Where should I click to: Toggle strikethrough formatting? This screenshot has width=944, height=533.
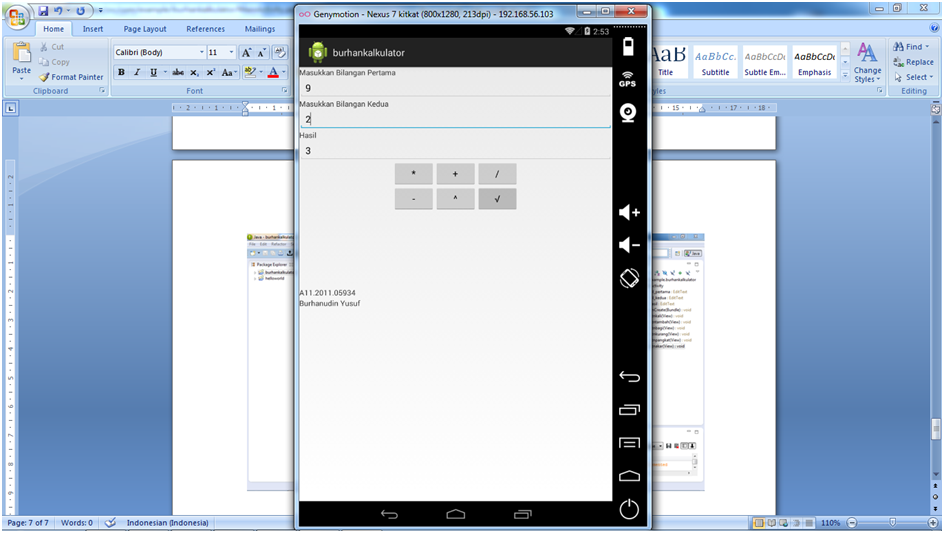coord(178,72)
